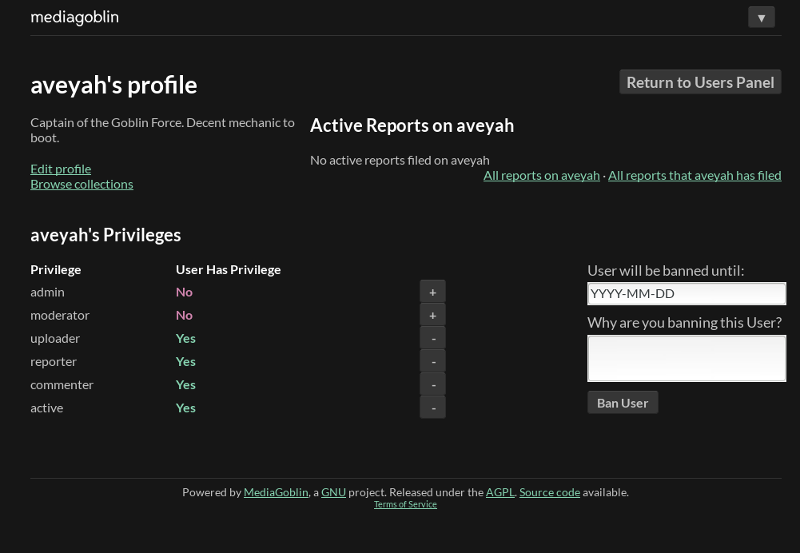Screen dimensions: 800x553
Task: Revoke reporter privilege with minus button
Action: coord(433,362)
